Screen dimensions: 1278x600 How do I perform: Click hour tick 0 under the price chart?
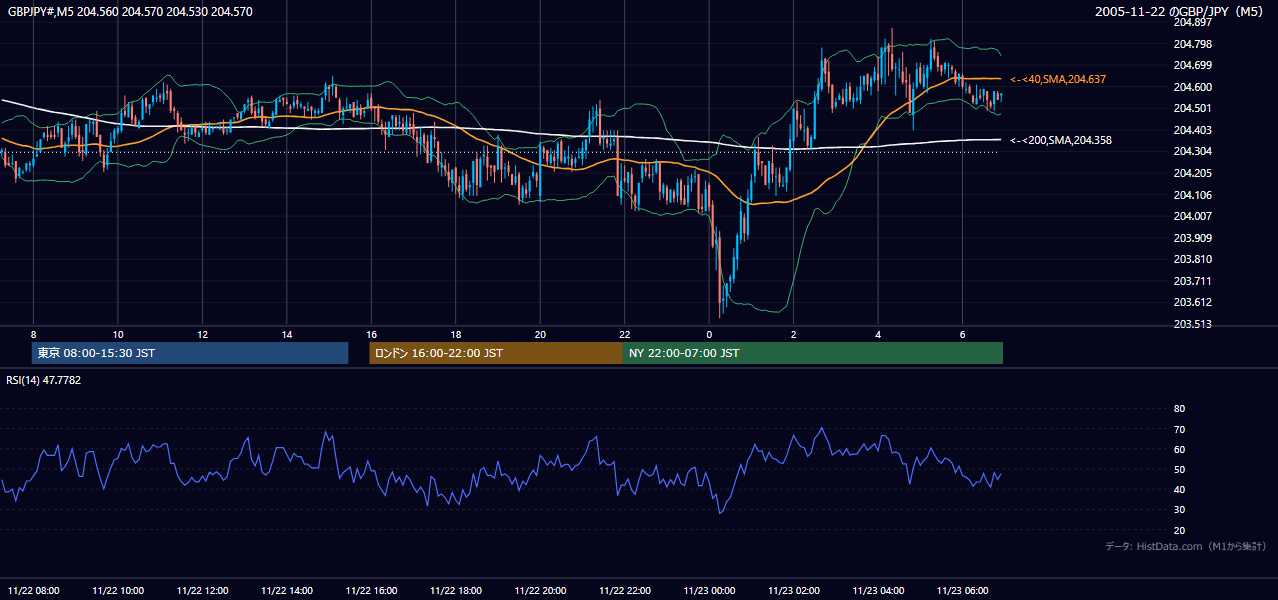point(709,334)
